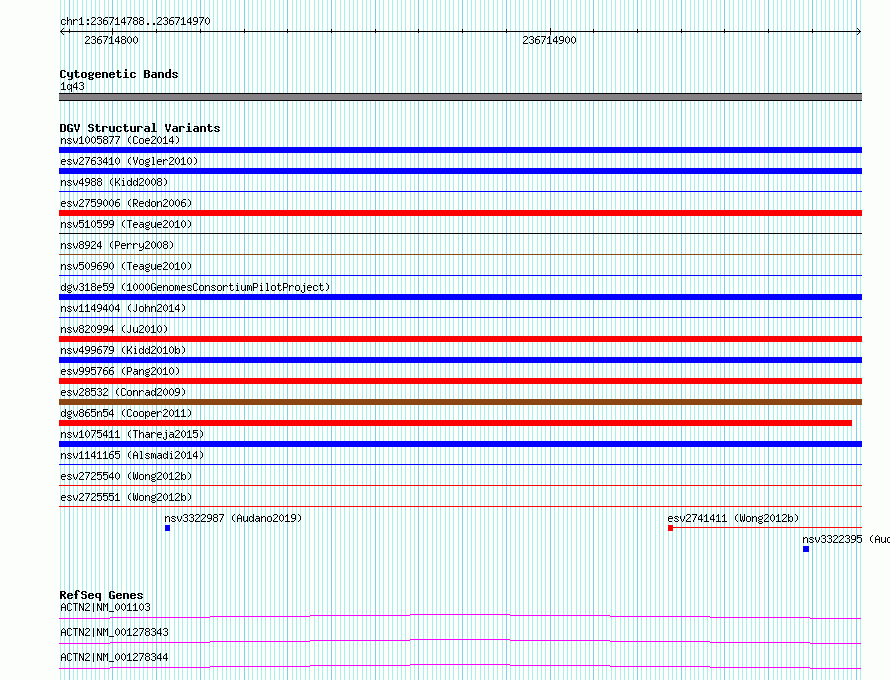The width and height of the screenshot is (890, 680).
Task: Select the brown esv28532 variant bar
Action: click(x=460, y=402)
